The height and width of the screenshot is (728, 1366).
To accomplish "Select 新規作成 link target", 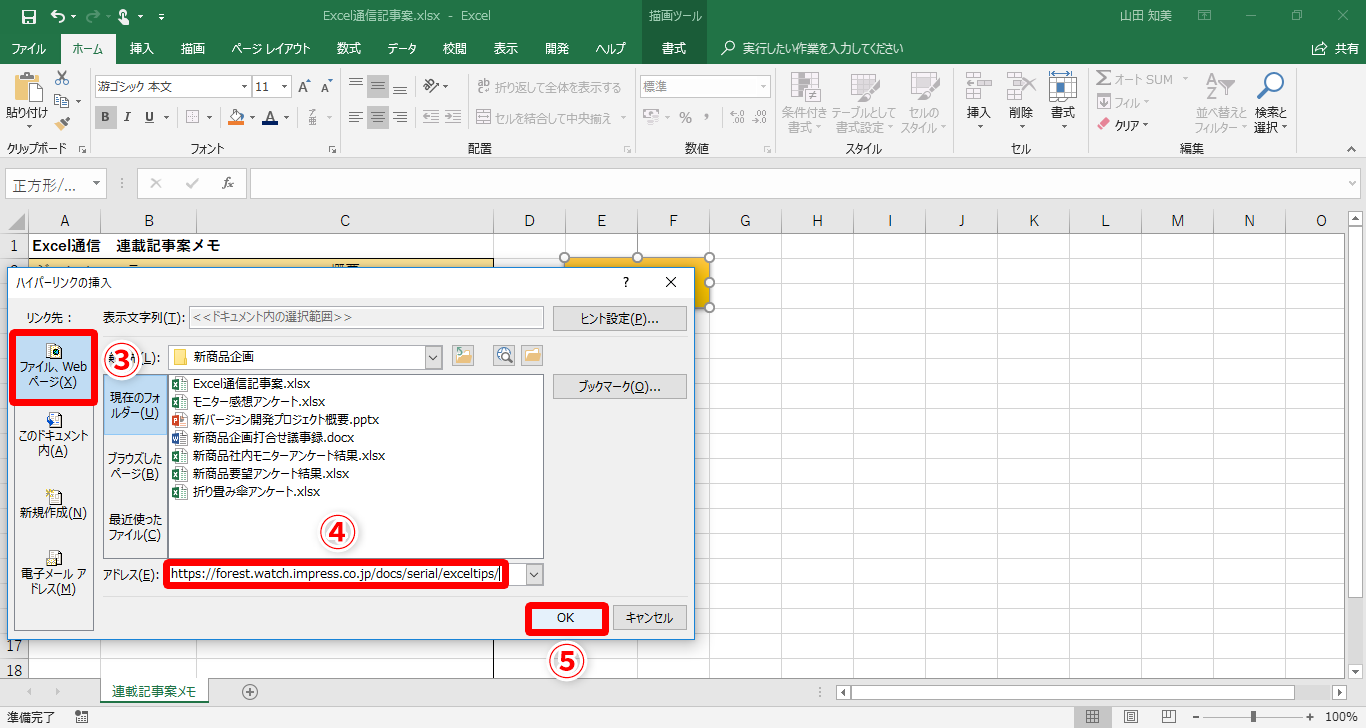I will tap(54, 503).
